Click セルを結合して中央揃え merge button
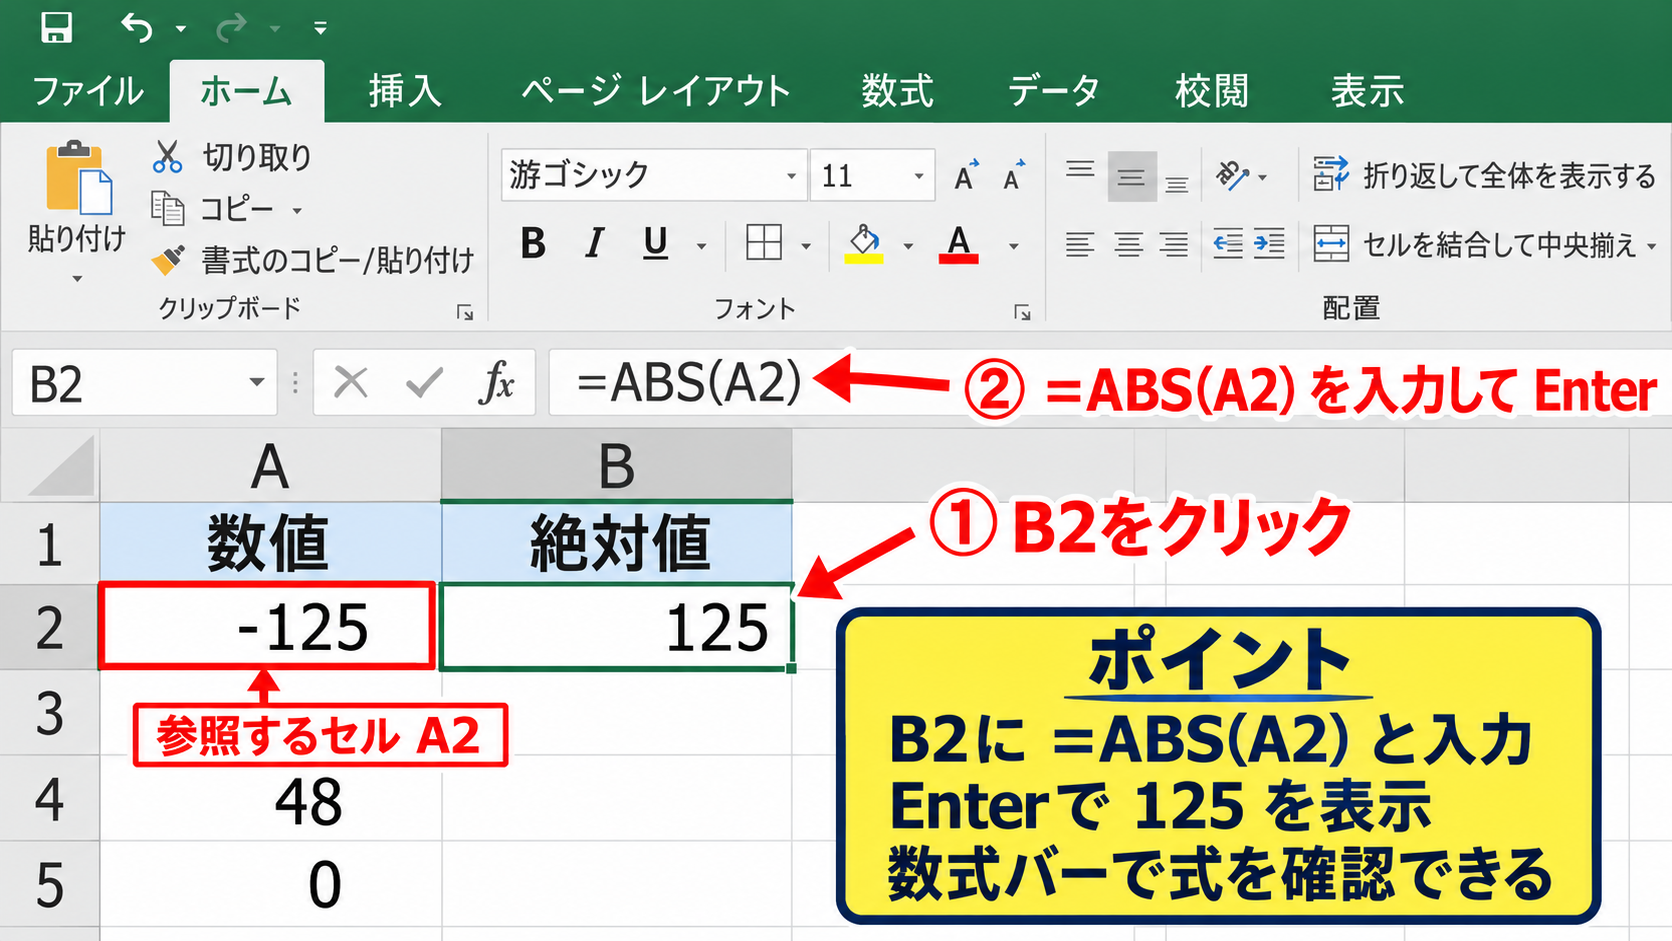 point(1474,244)
